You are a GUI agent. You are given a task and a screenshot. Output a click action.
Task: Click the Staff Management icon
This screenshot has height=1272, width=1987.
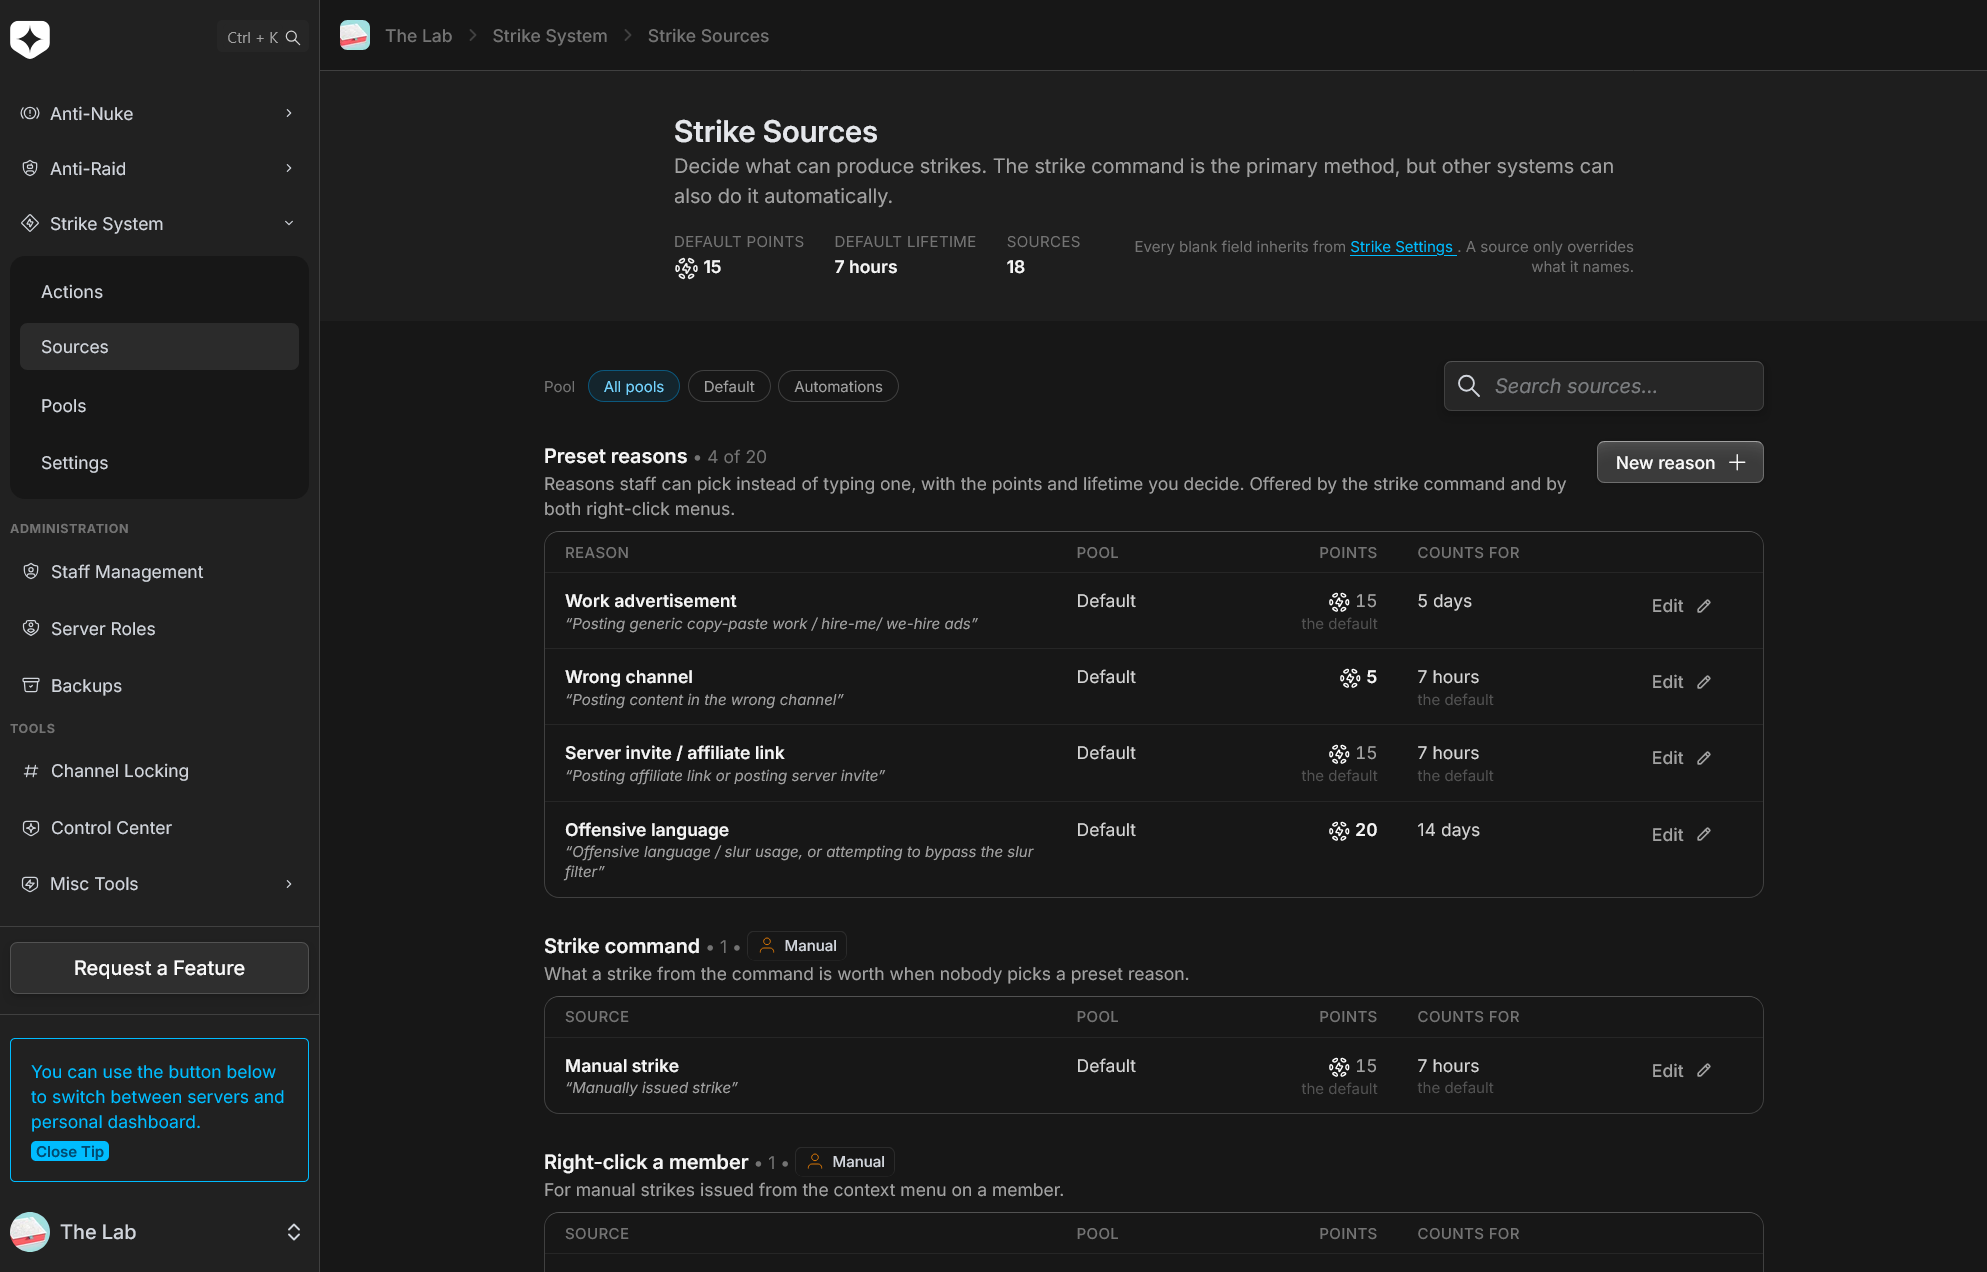pos(31,571)
